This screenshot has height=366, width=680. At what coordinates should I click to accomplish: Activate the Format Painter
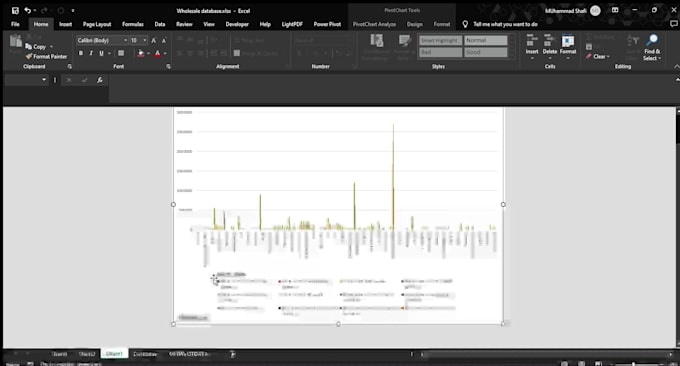pyautogui.click(x=46, y=56)
